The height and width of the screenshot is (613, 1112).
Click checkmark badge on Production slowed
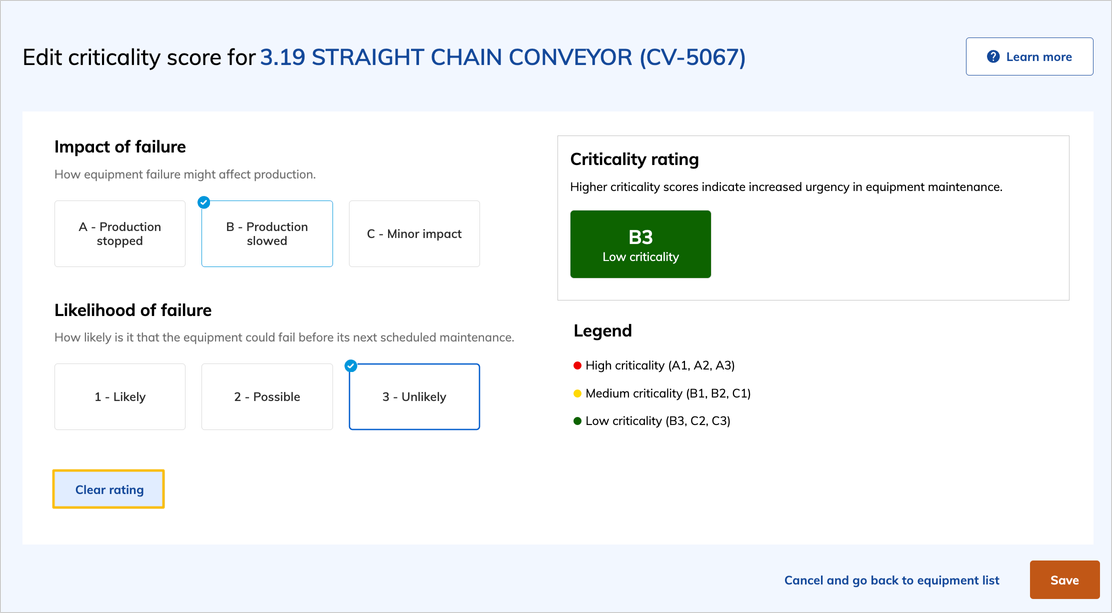(x=204, y=203)
